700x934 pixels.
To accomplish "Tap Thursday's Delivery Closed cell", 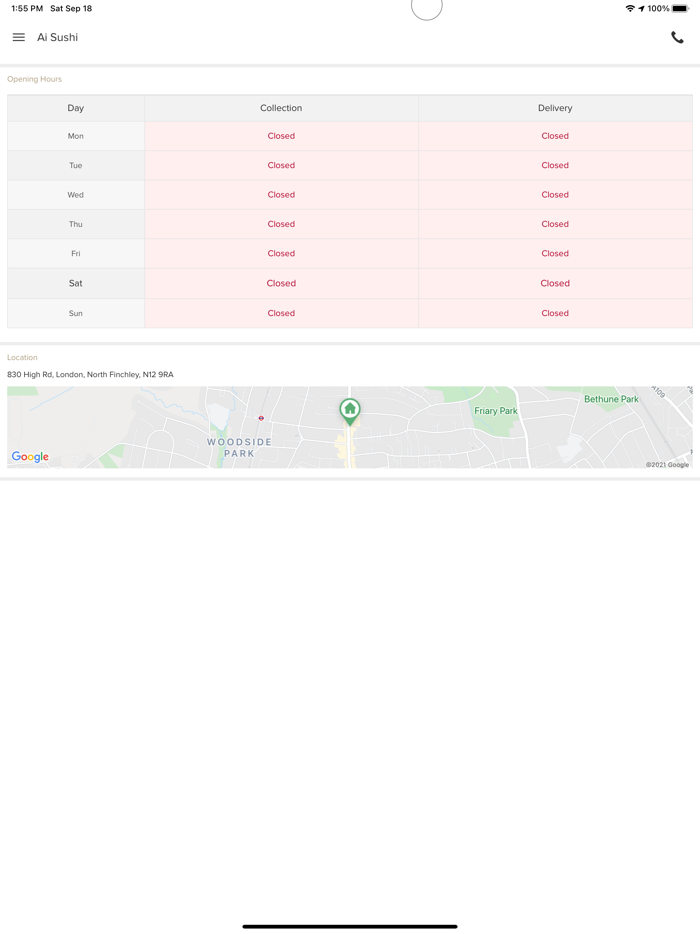I will click(x=555, y=224).
